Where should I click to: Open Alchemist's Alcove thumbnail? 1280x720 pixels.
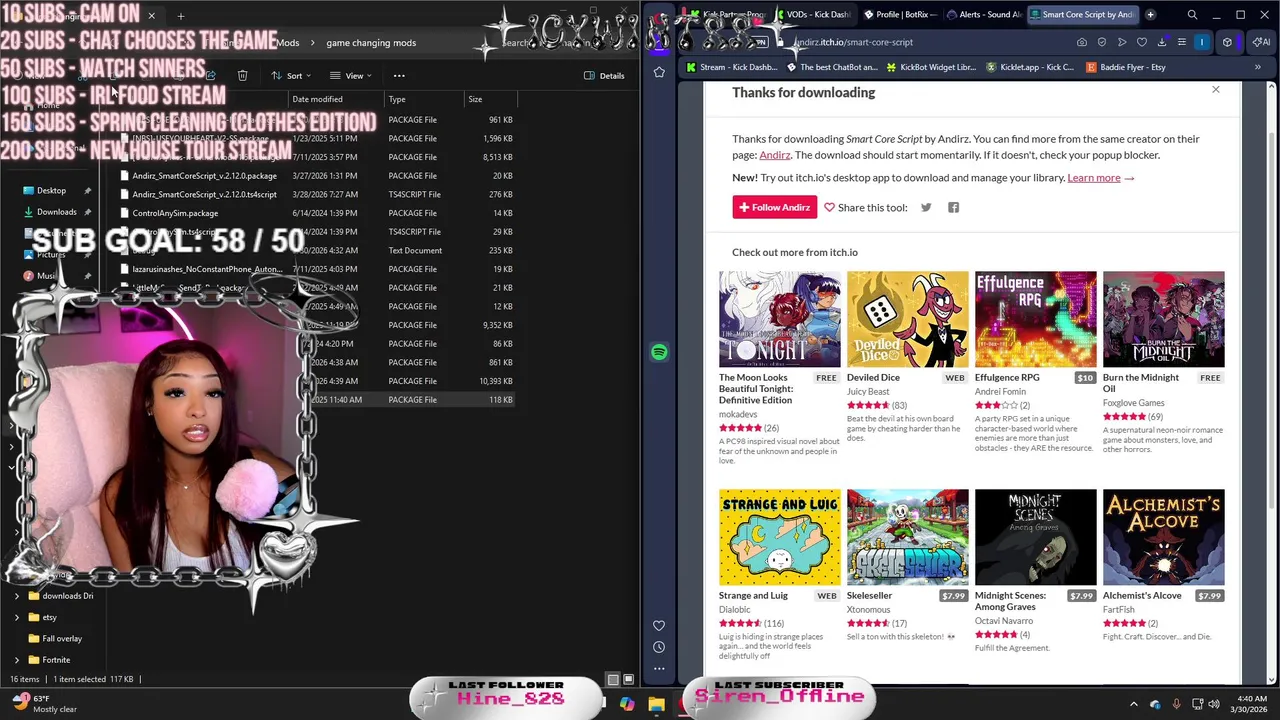(x=1164, y=537)
